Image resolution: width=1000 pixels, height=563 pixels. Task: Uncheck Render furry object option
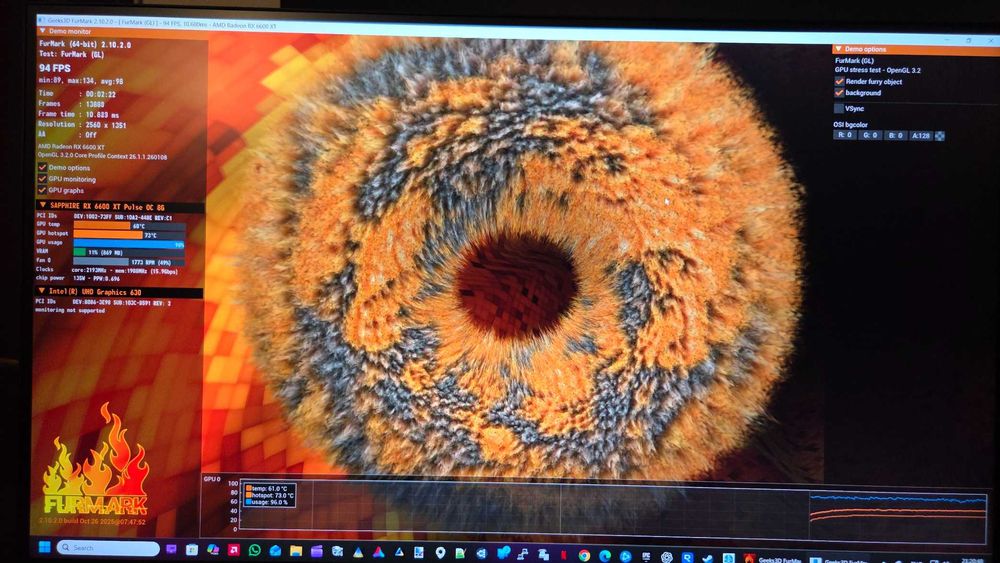839,82
